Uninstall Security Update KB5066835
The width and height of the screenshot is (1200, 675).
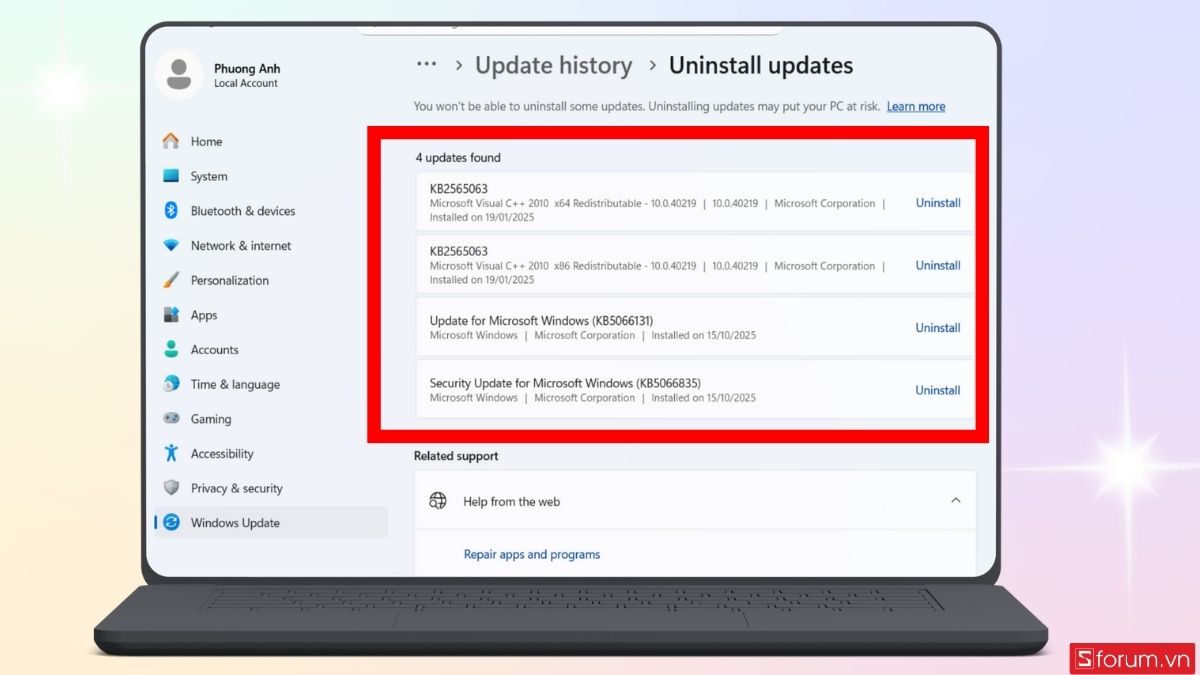[x=938, y=391]
